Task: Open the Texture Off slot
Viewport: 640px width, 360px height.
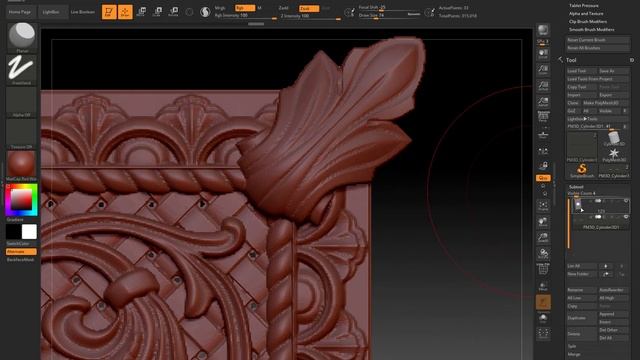Action: coord(22,134)
